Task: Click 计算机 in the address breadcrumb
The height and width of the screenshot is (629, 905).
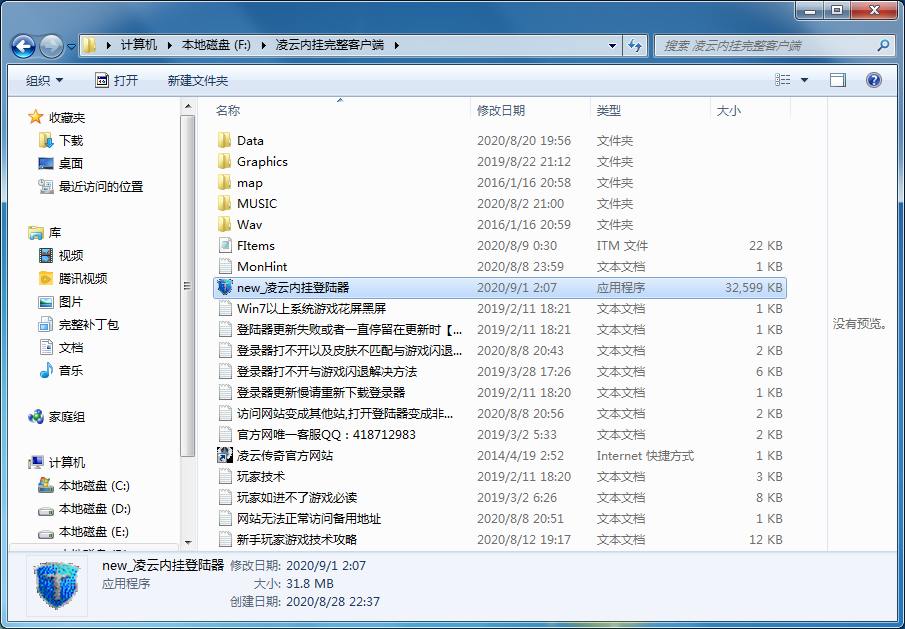Action: click(139, 45)
